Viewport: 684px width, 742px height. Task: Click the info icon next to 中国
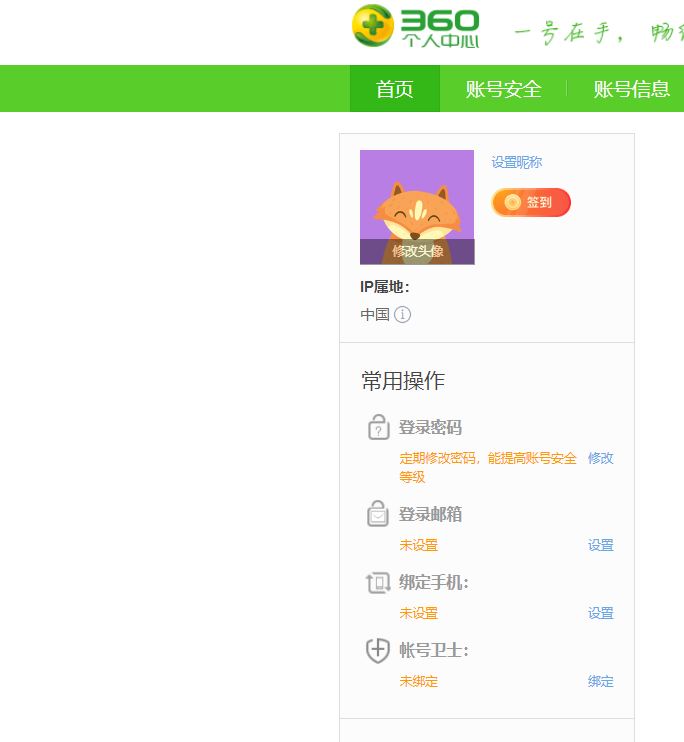(402, 314)
